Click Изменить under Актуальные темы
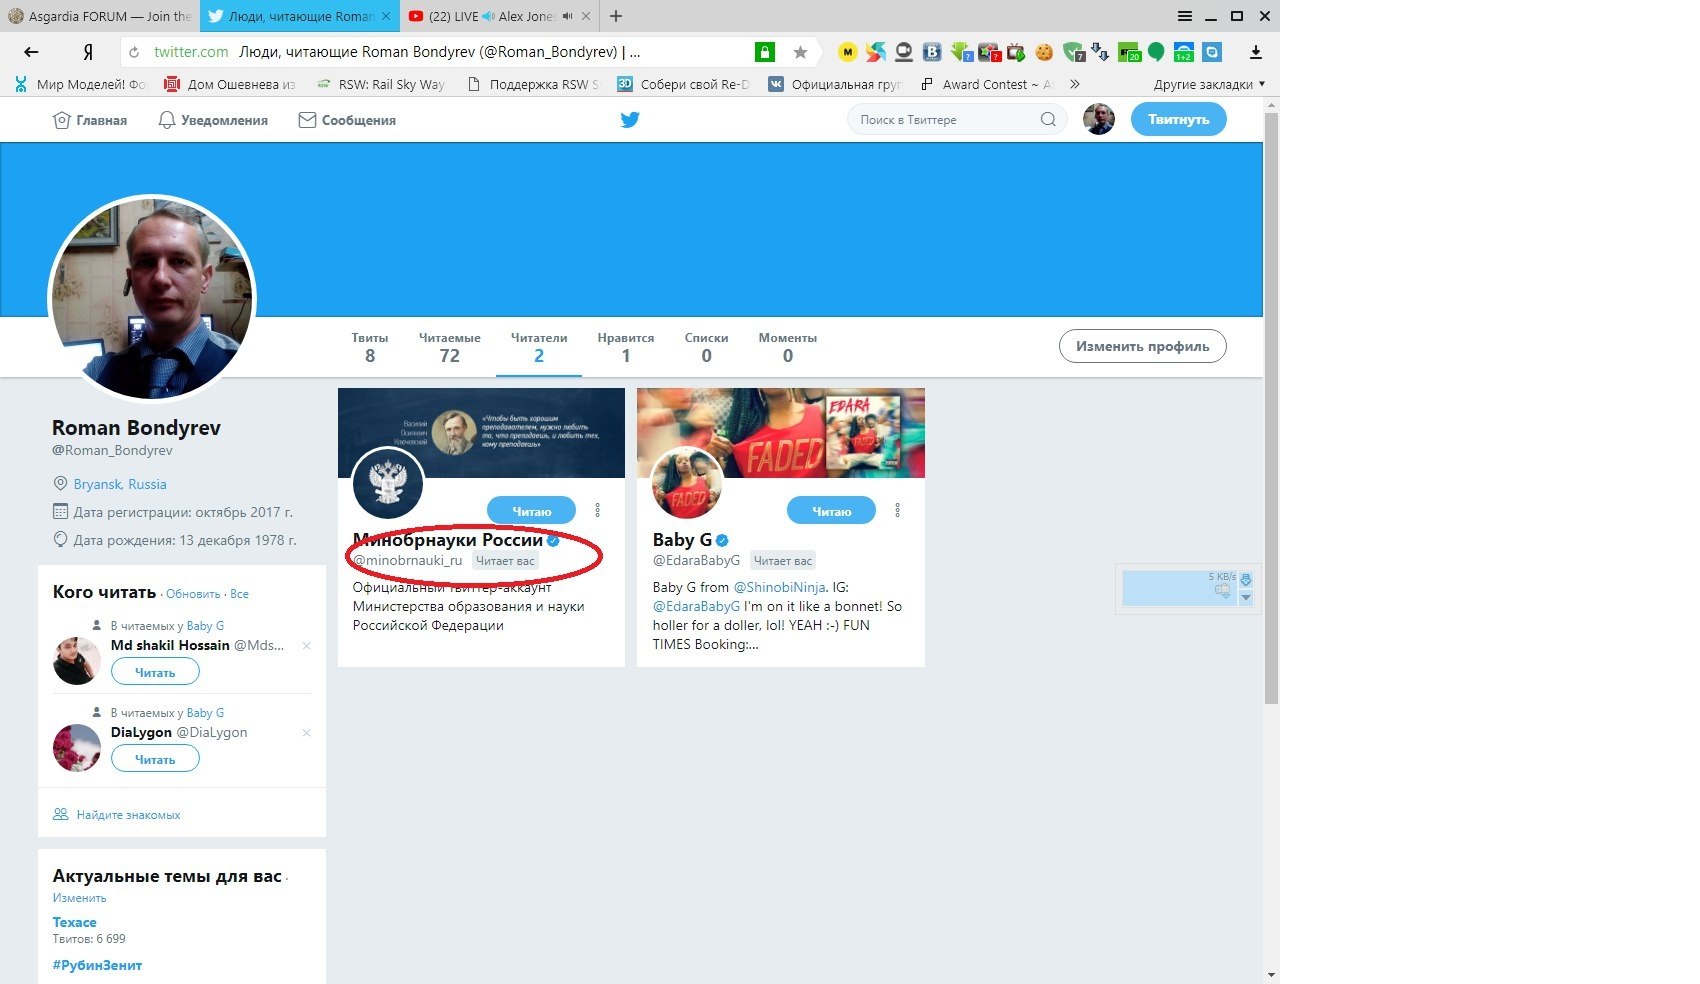The height and width of the screenshot is (984, 1700). 79,898
